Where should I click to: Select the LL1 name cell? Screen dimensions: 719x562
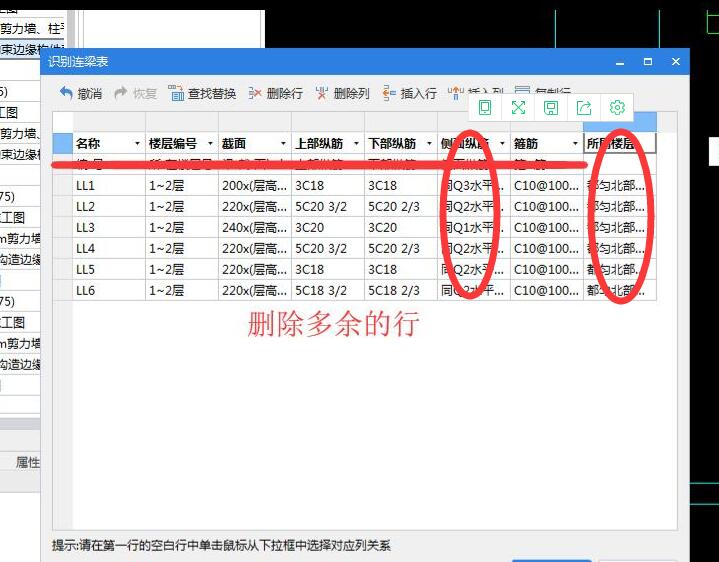tap(109, 185)
